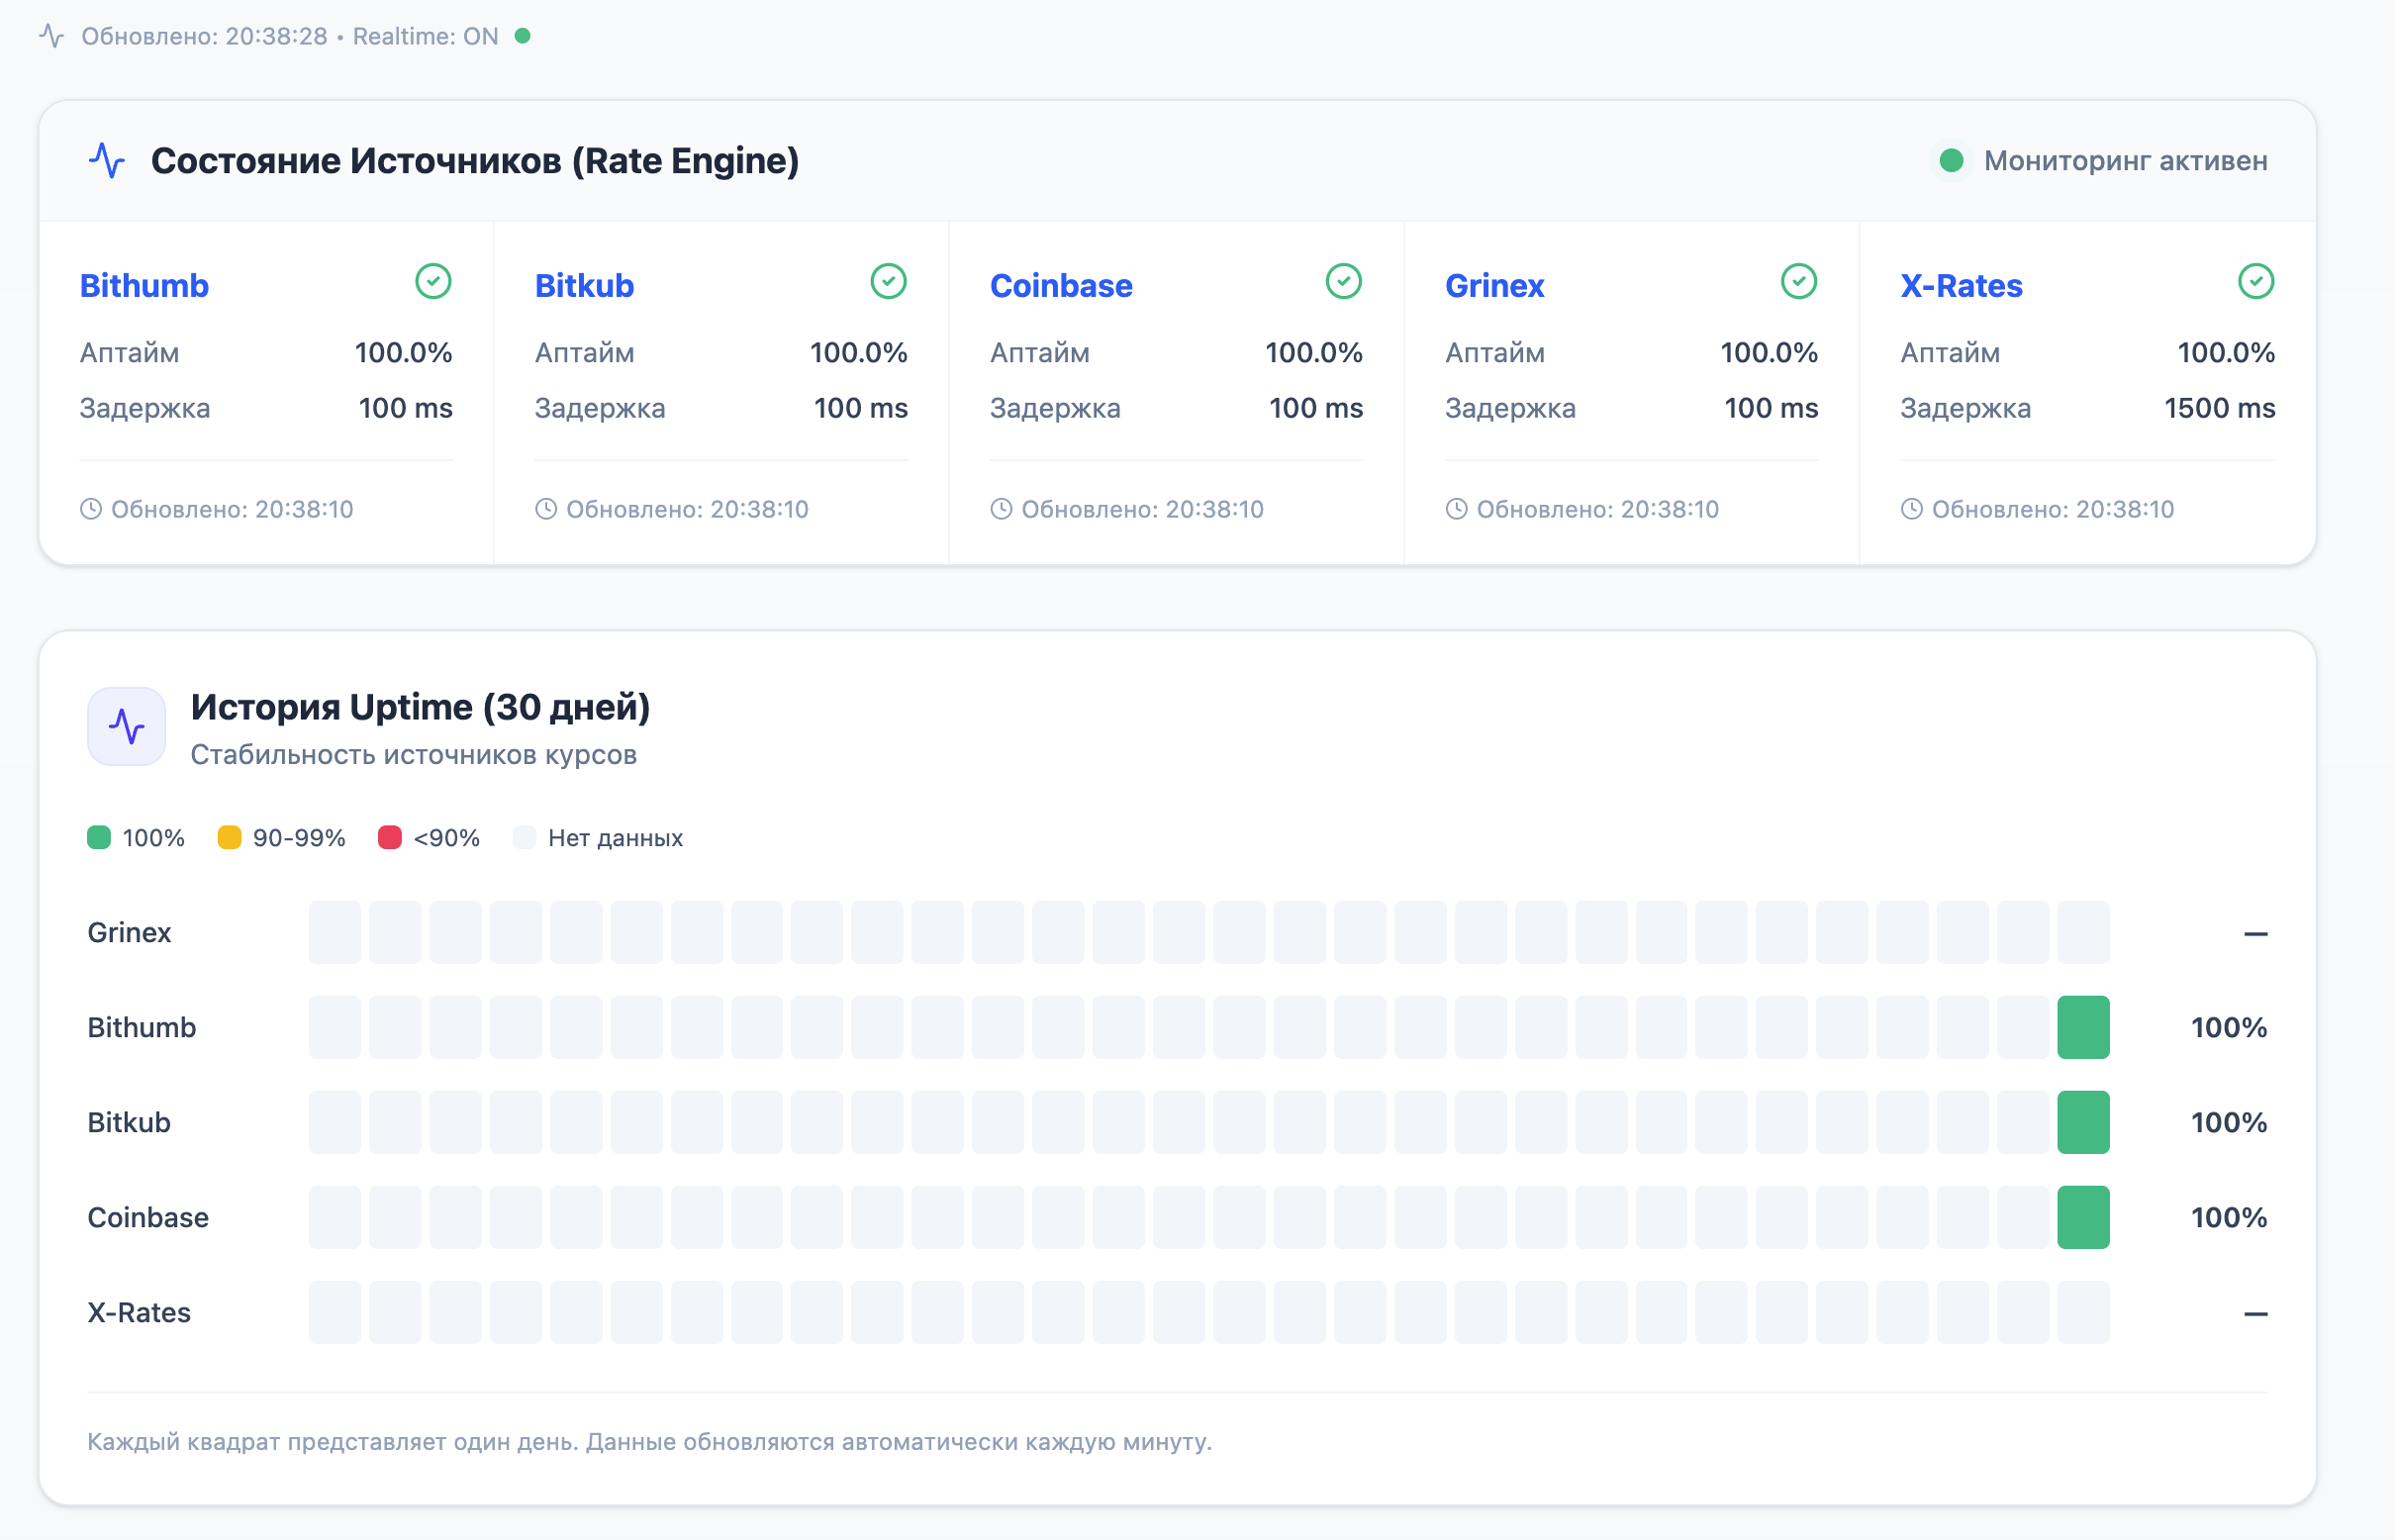This screenshot has height=1540, width=2395.
Task: Click the pulse icon beside the top update time
Action: tap(52, 36)
